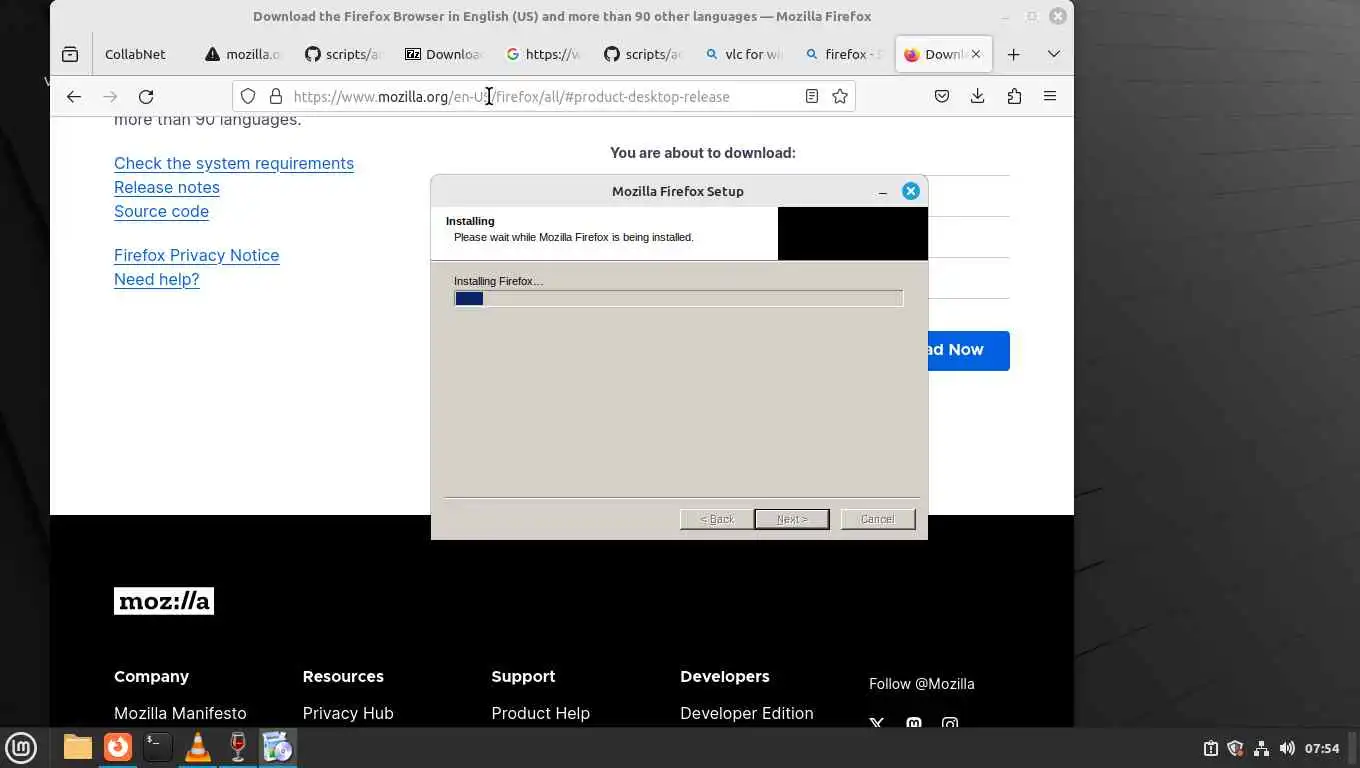The image size is (1360, 768).
Task: Open Check the system requirements link
Action: point(234,163)
